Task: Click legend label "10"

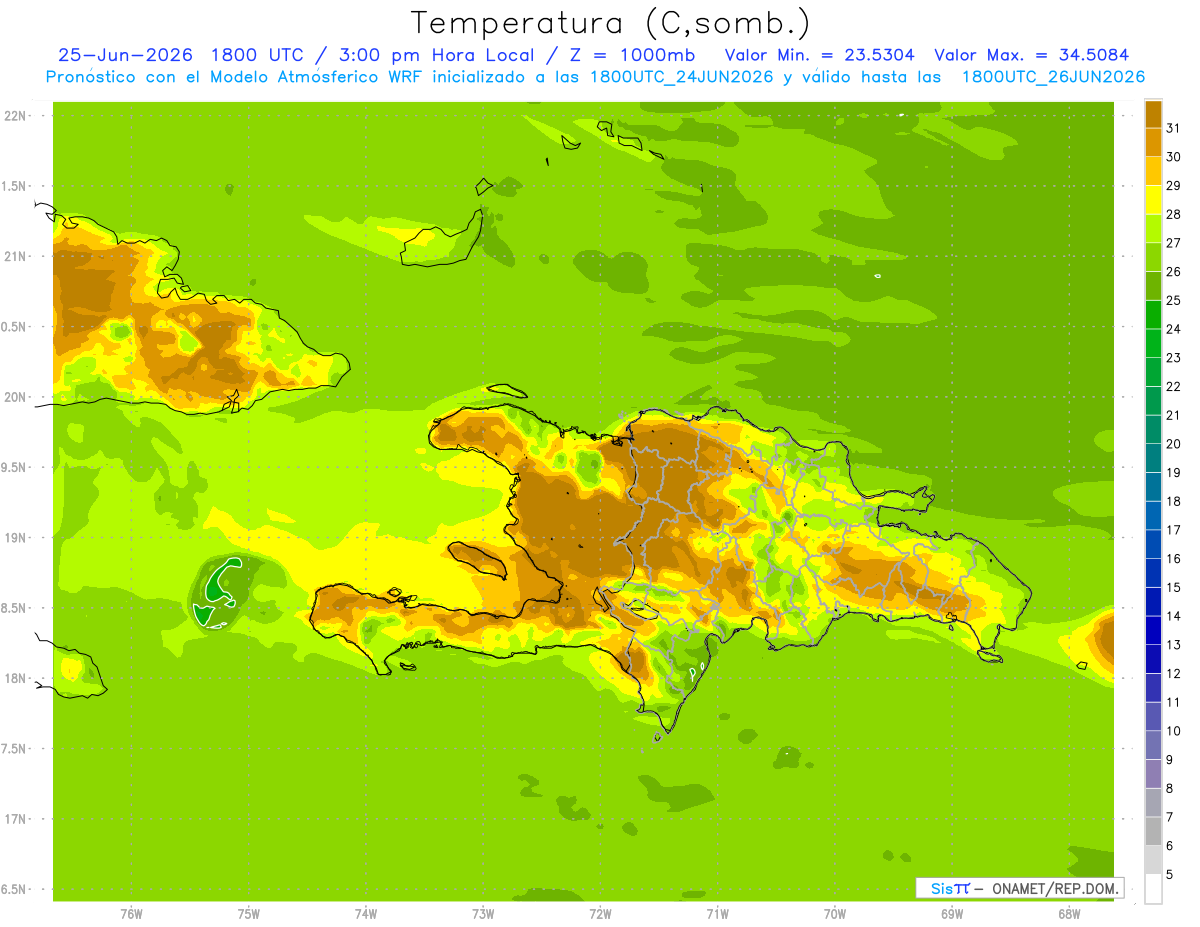Action: [1173, 731]
